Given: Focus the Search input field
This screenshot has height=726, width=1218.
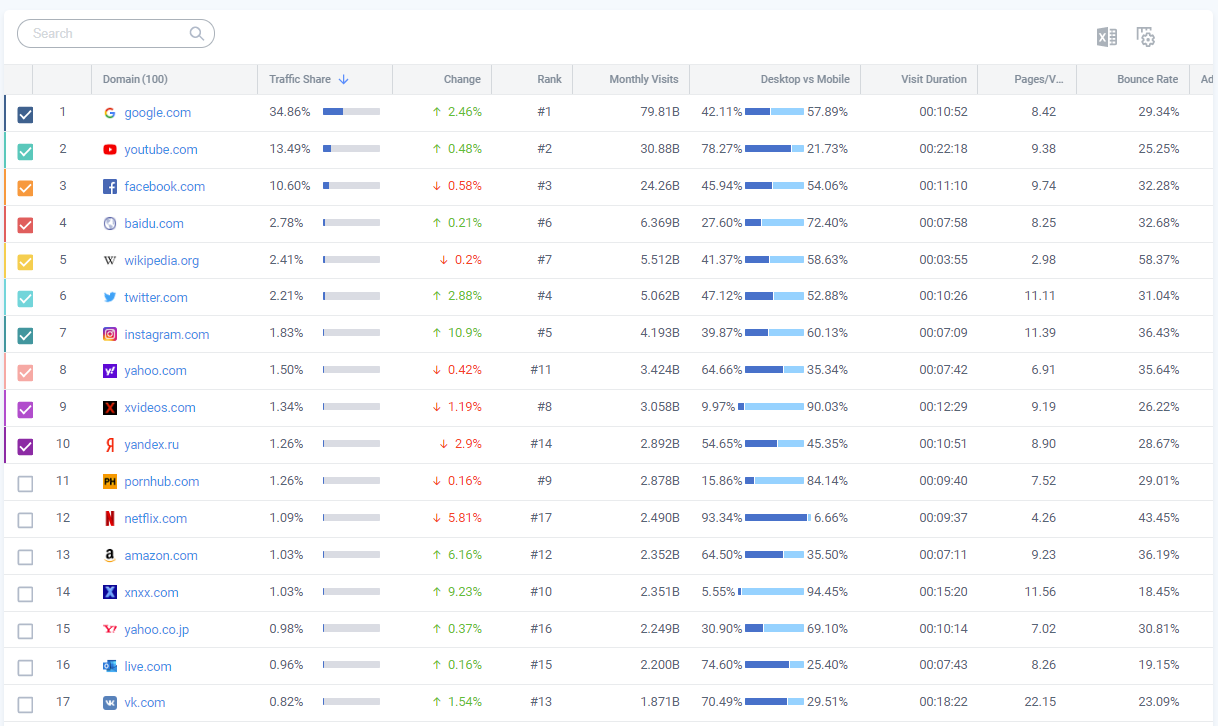Looking at the screenshot, I should [116, 34].
